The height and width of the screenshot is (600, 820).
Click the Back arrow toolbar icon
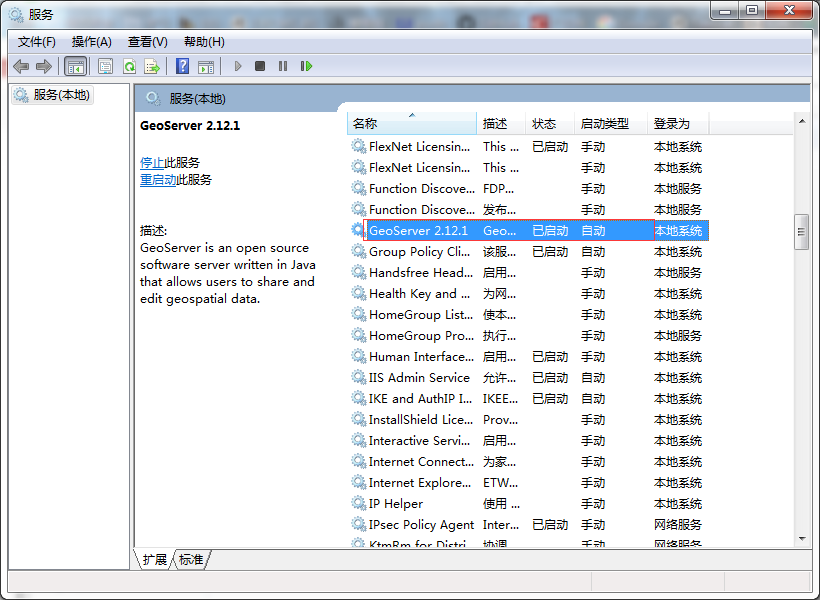21,66
